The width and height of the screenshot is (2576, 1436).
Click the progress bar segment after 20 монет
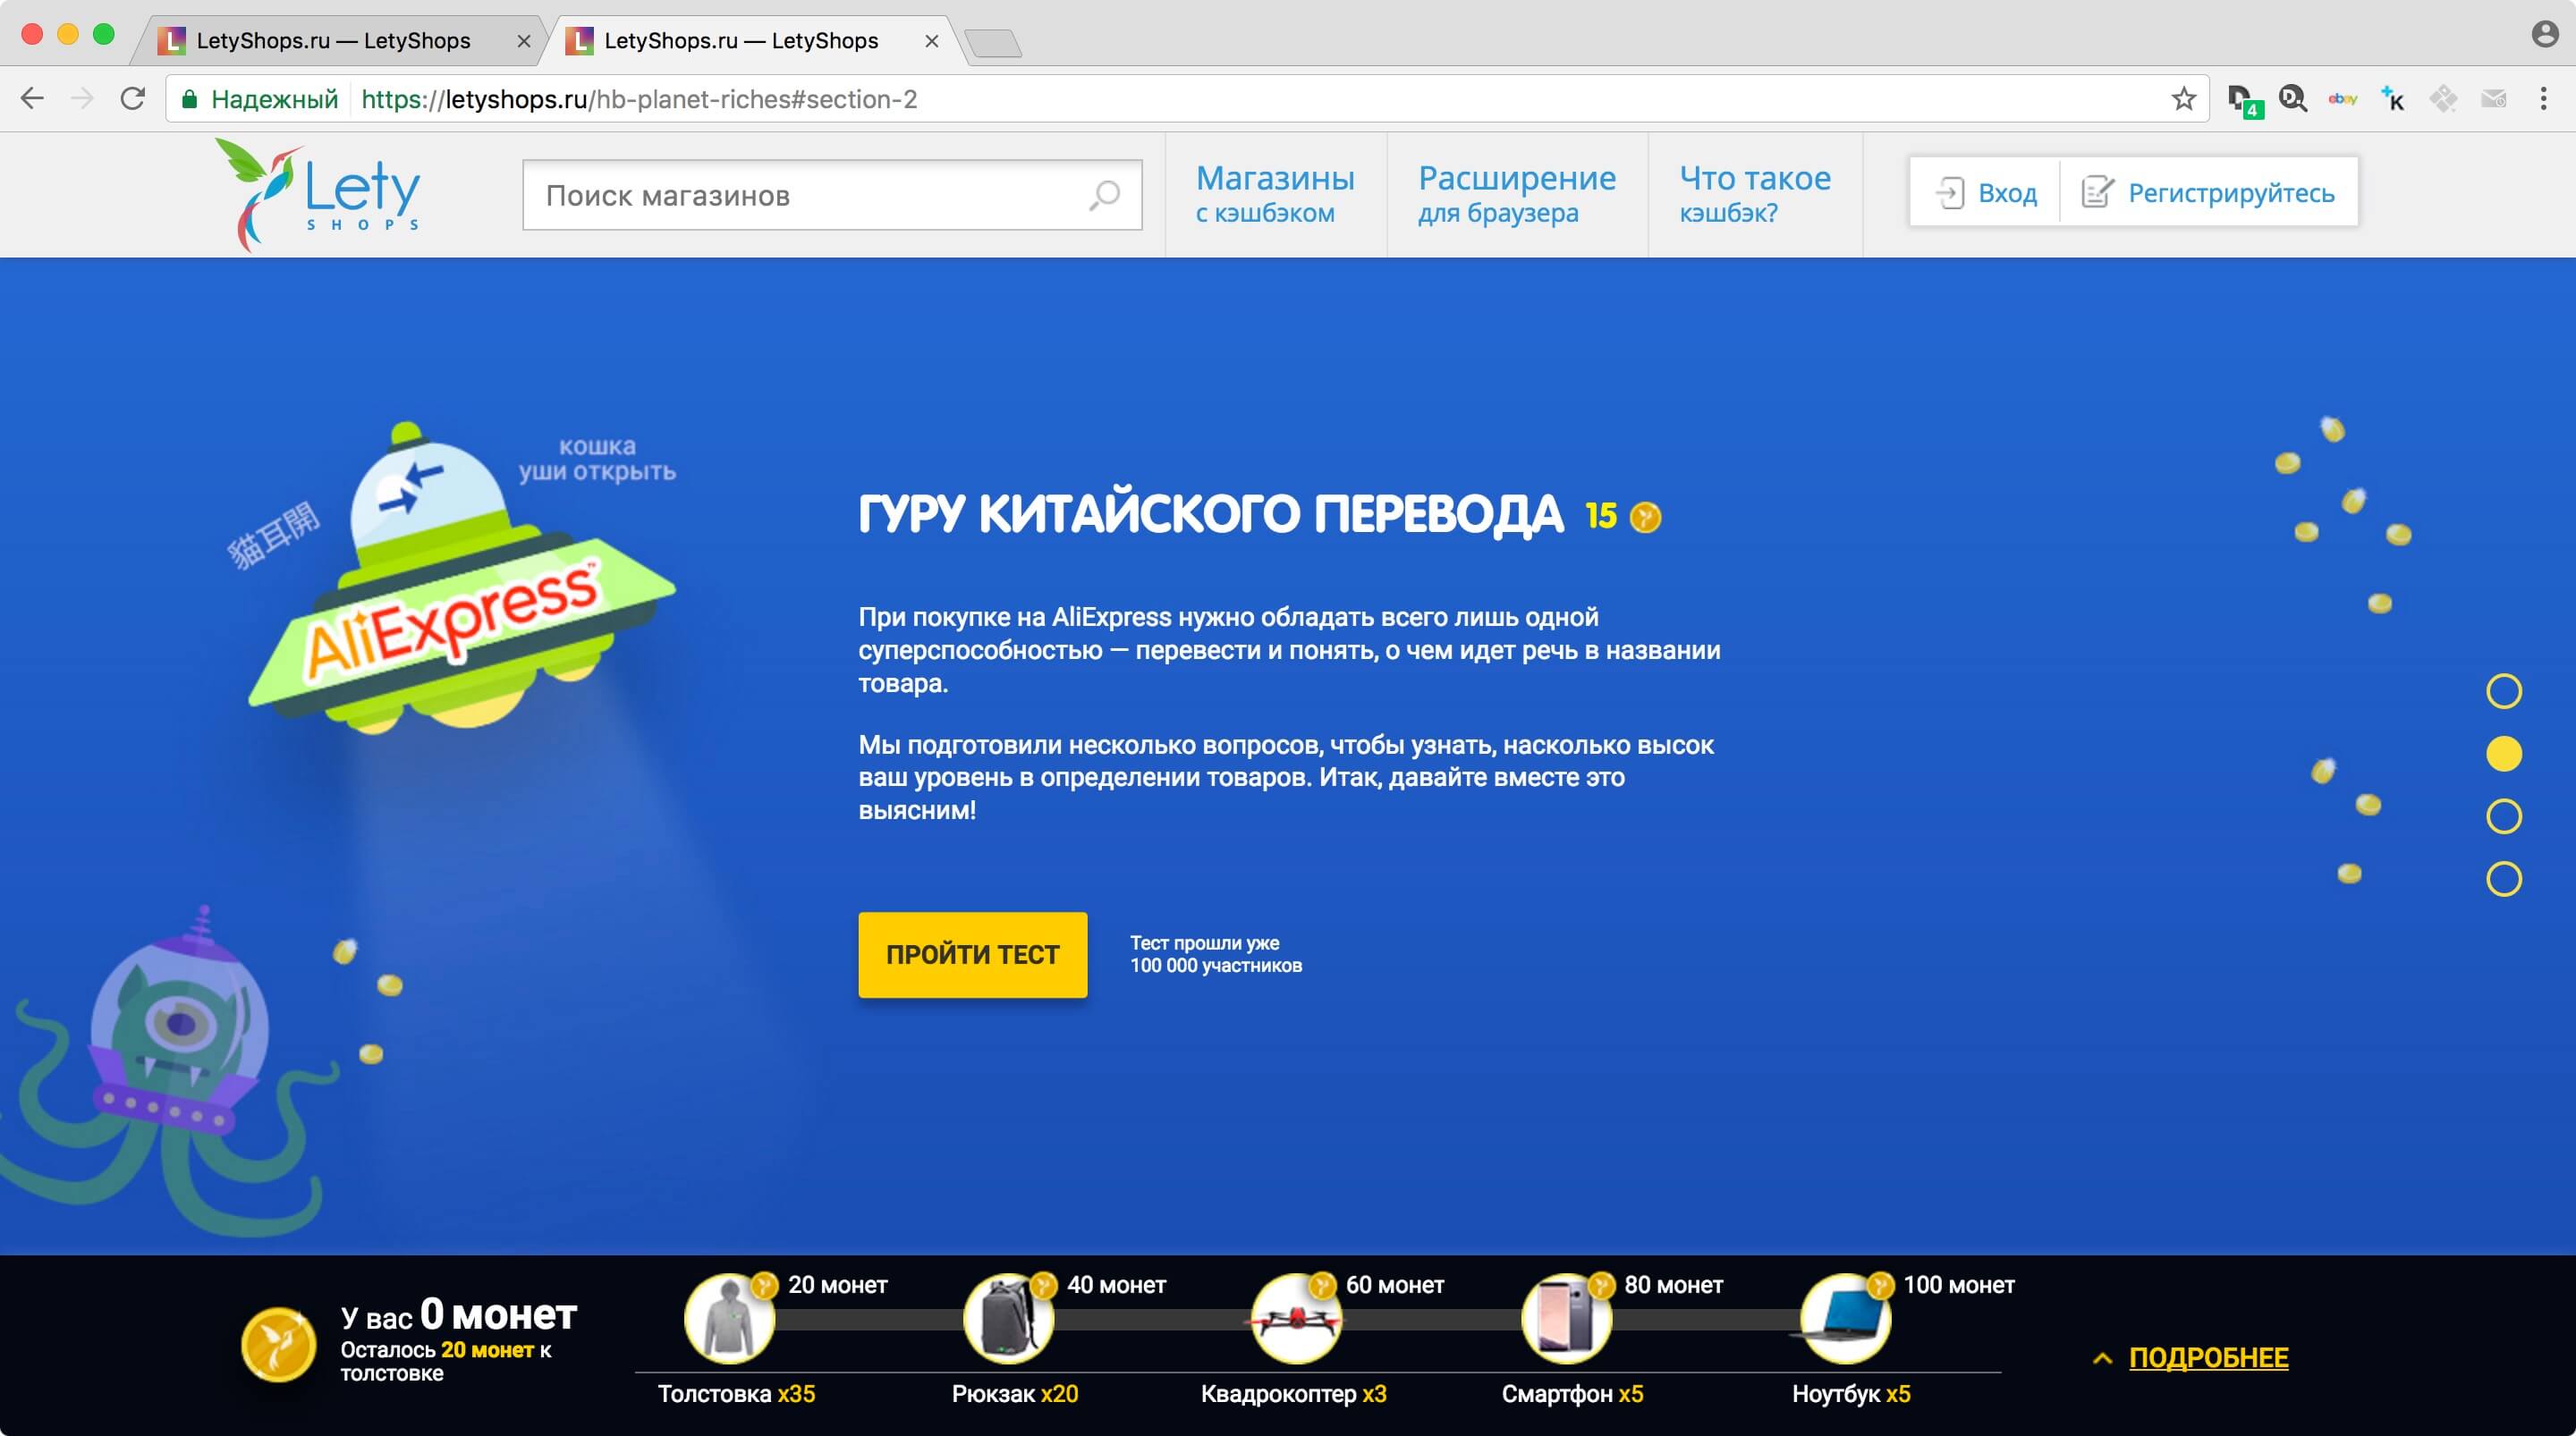click(868, 1320)
